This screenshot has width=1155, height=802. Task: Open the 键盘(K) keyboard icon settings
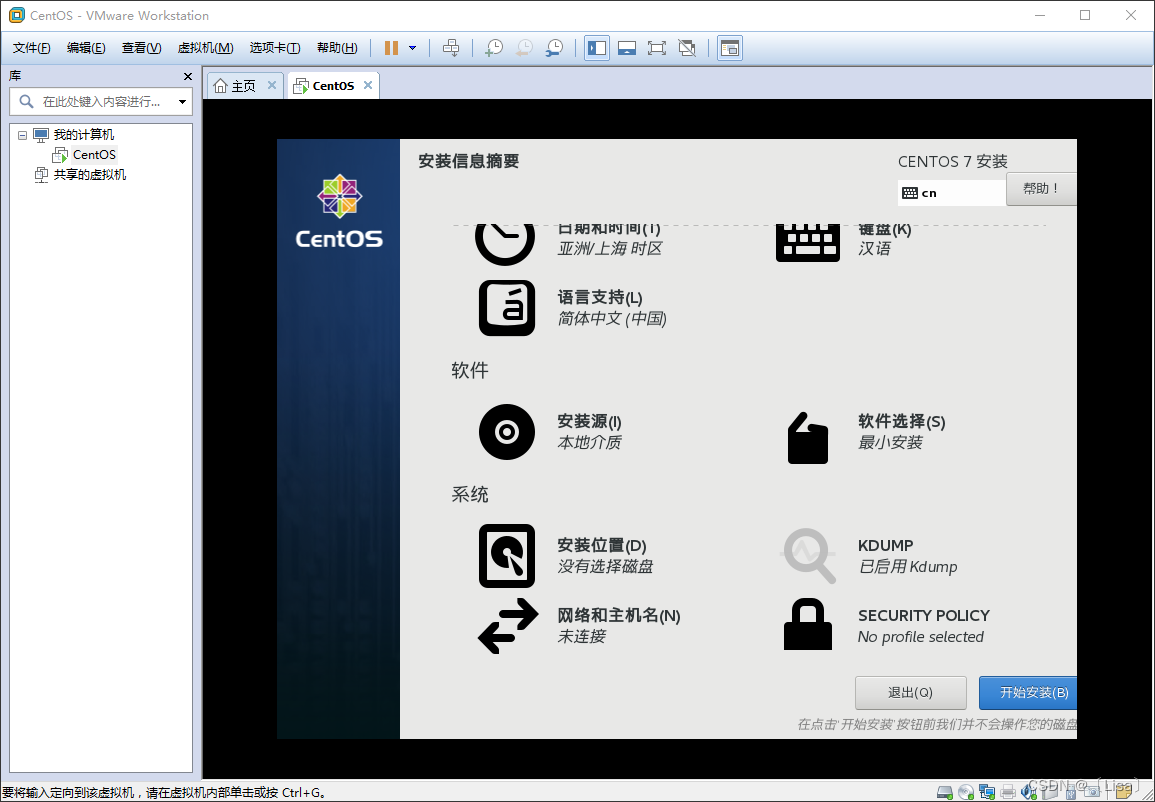click(x=808, y=241)
